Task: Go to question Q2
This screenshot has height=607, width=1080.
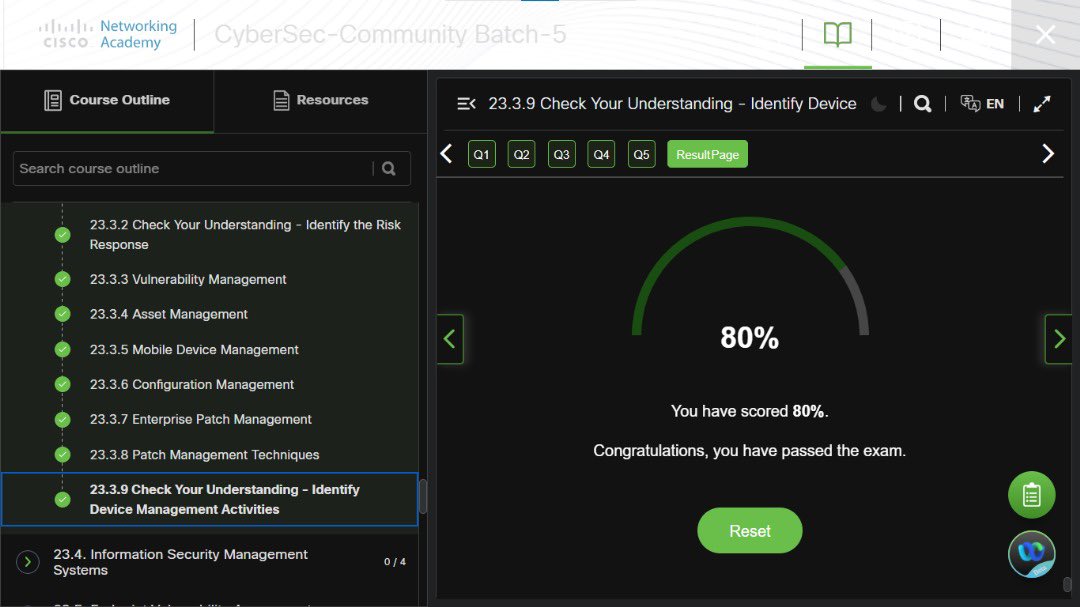Action: 521,154
